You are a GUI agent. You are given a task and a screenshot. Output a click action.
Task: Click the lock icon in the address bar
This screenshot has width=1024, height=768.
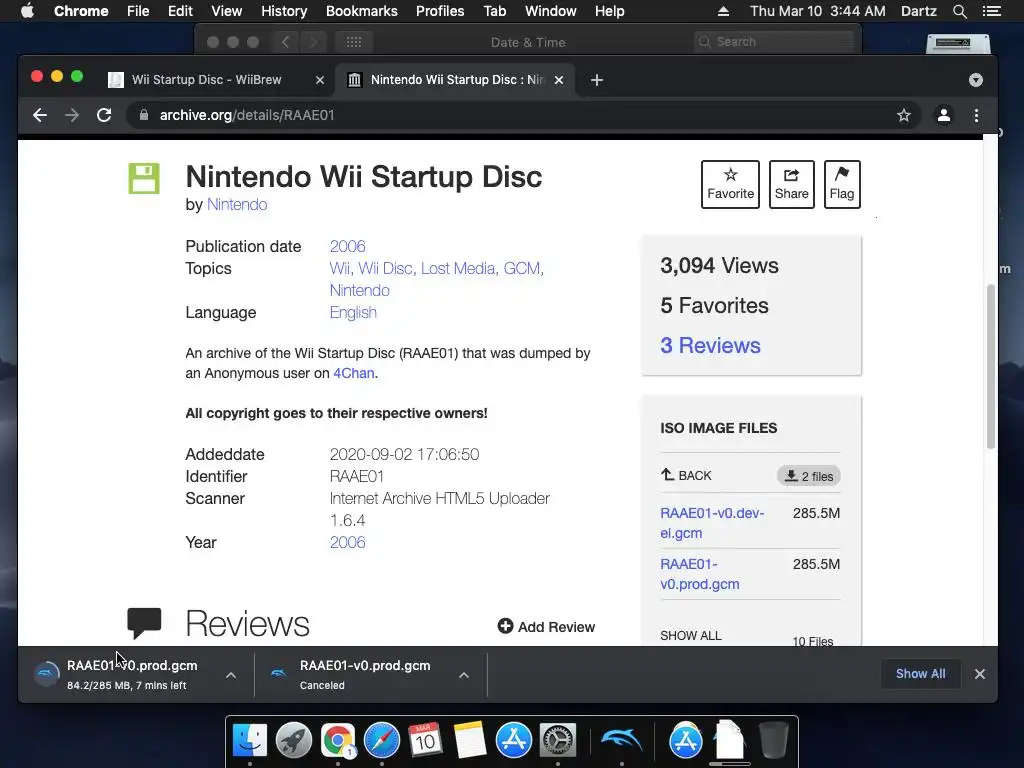click(x=144, y=116)
